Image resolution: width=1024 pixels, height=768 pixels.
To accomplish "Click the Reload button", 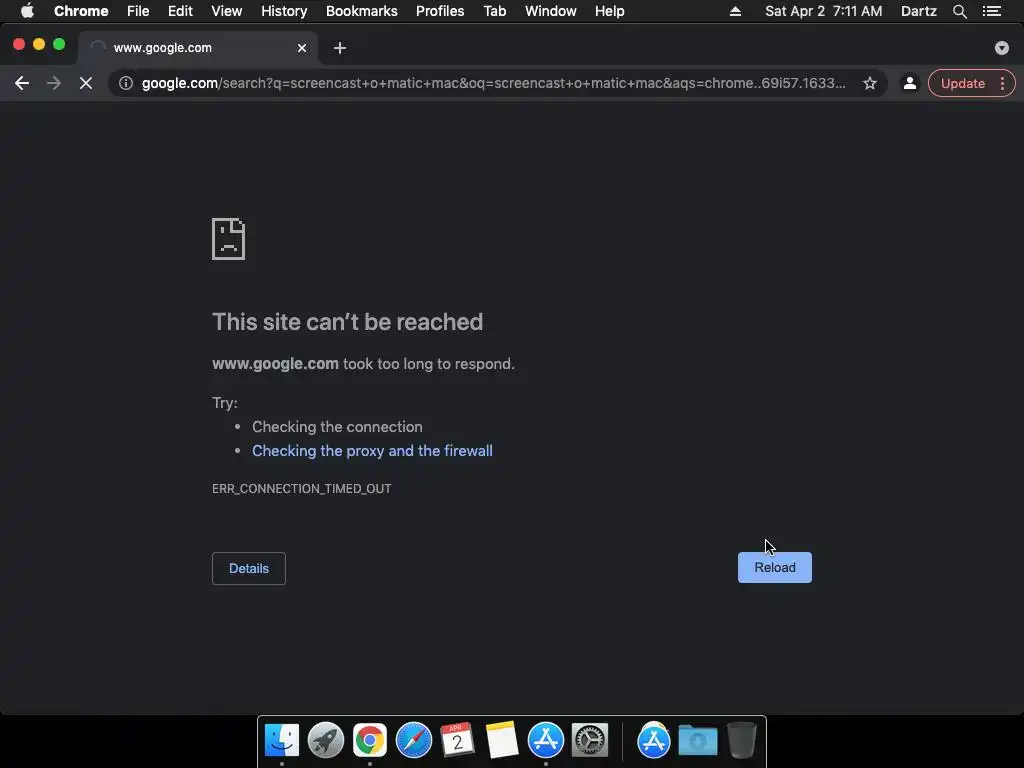I will pos(775,568).
